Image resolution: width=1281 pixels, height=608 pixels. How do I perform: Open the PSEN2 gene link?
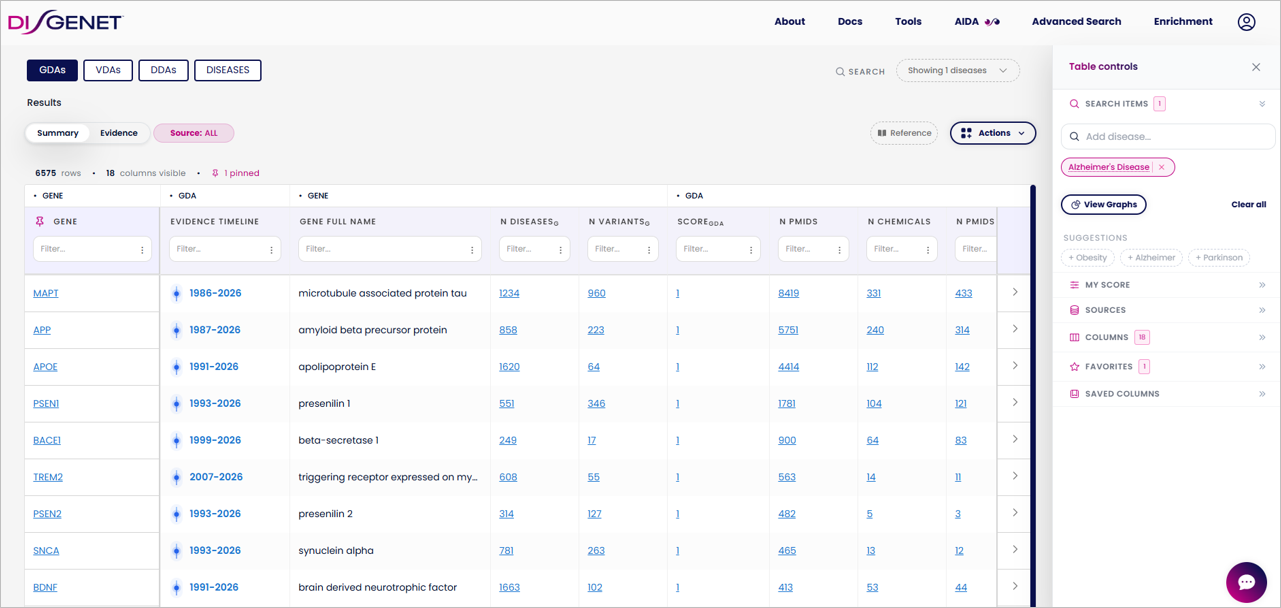pyautogui.click(x=47, y=514)
